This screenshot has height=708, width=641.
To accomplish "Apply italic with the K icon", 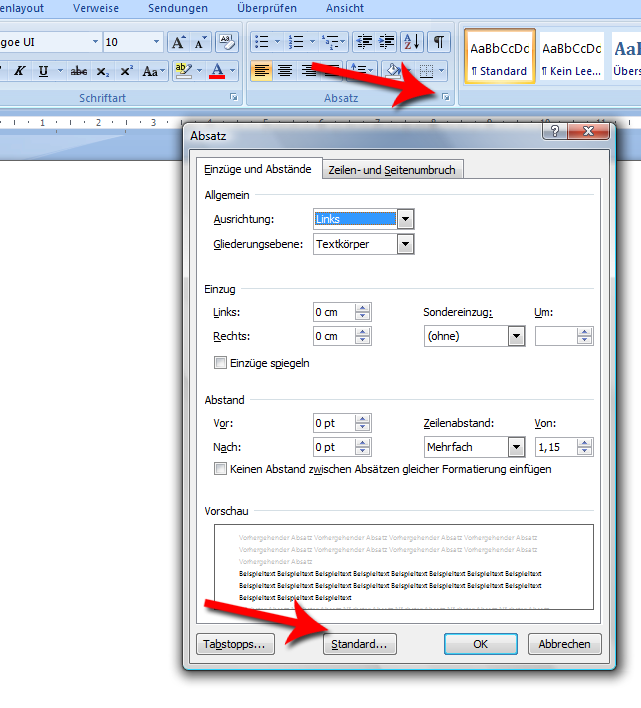I will [20, 71].
